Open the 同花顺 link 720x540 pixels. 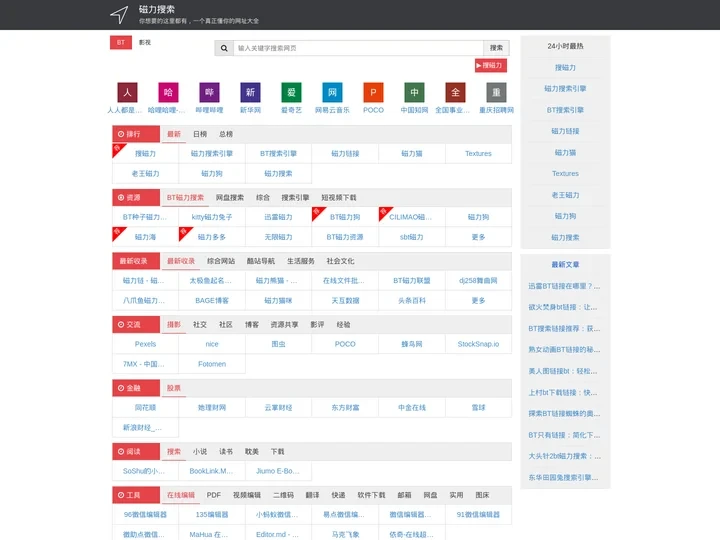[146, 407]
